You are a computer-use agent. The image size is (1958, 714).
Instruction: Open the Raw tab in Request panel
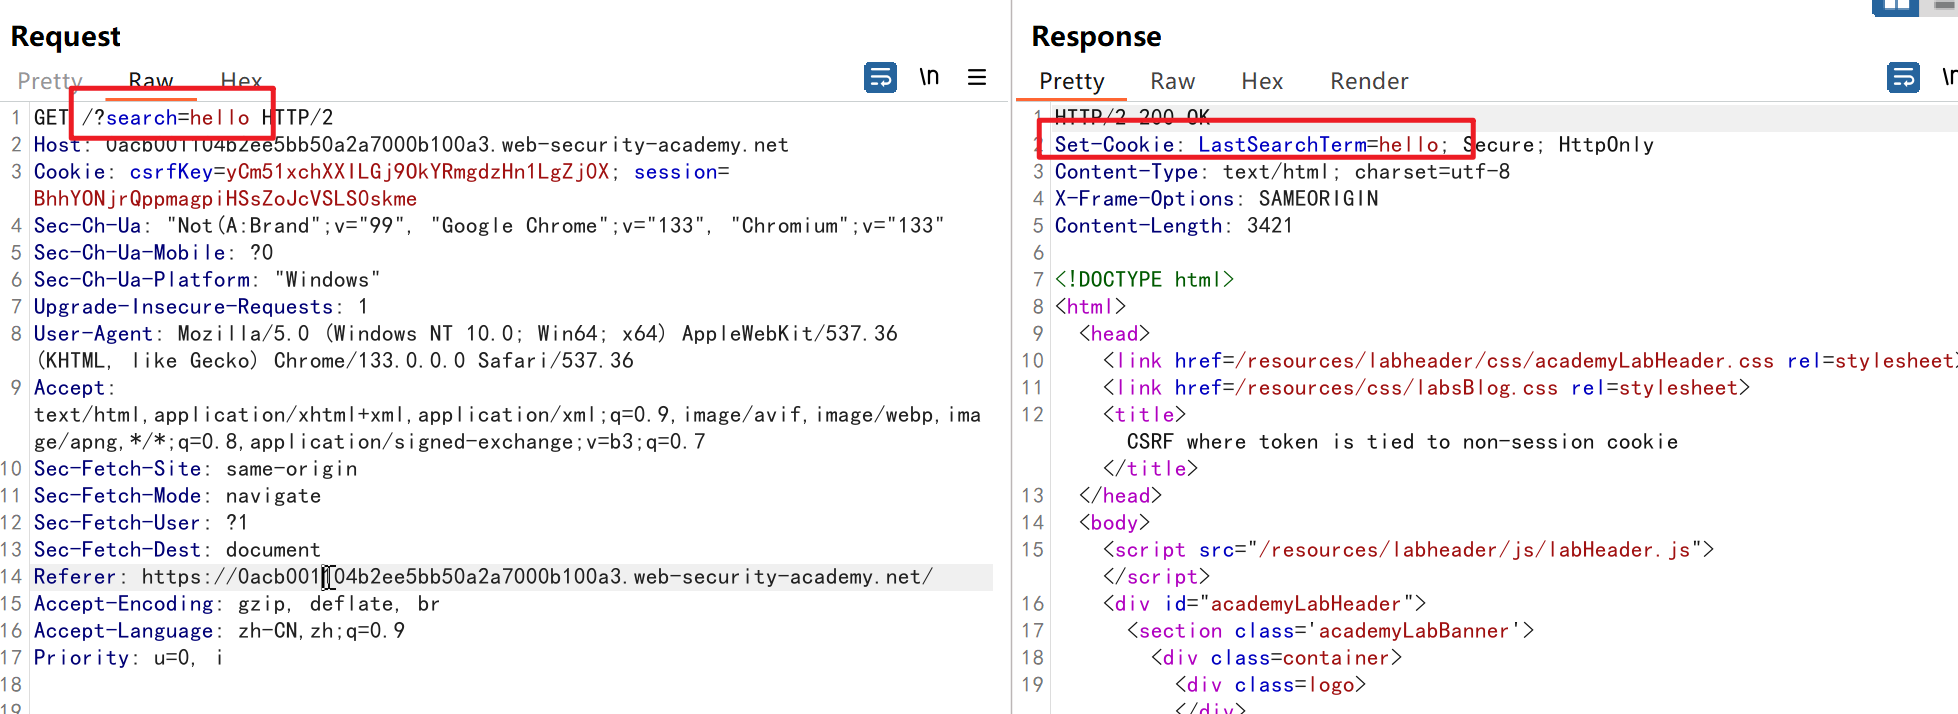pos(151,81)
